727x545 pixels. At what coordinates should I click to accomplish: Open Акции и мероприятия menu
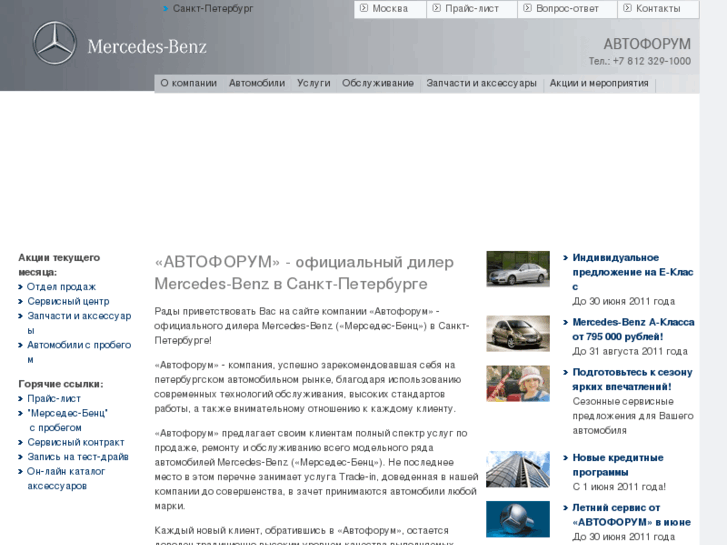(599, 83)
